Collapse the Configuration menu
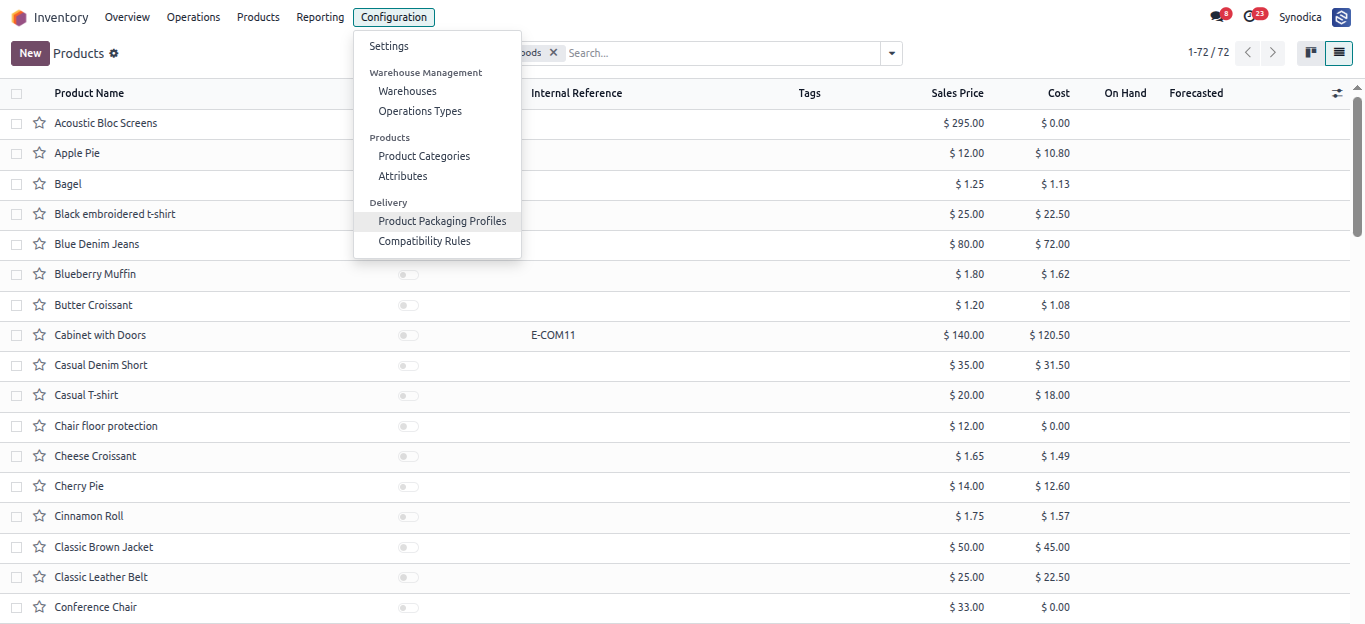The image size is (1365, 624). 394,17
